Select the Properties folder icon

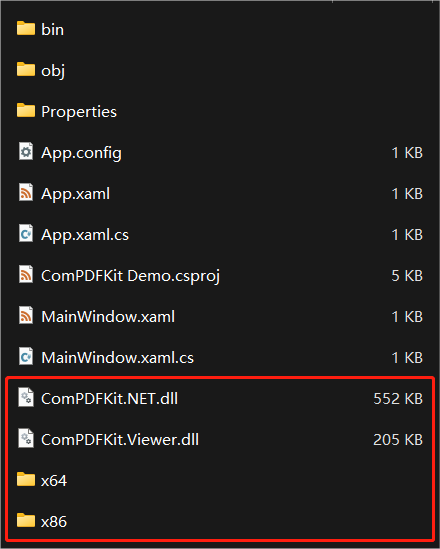26,110
